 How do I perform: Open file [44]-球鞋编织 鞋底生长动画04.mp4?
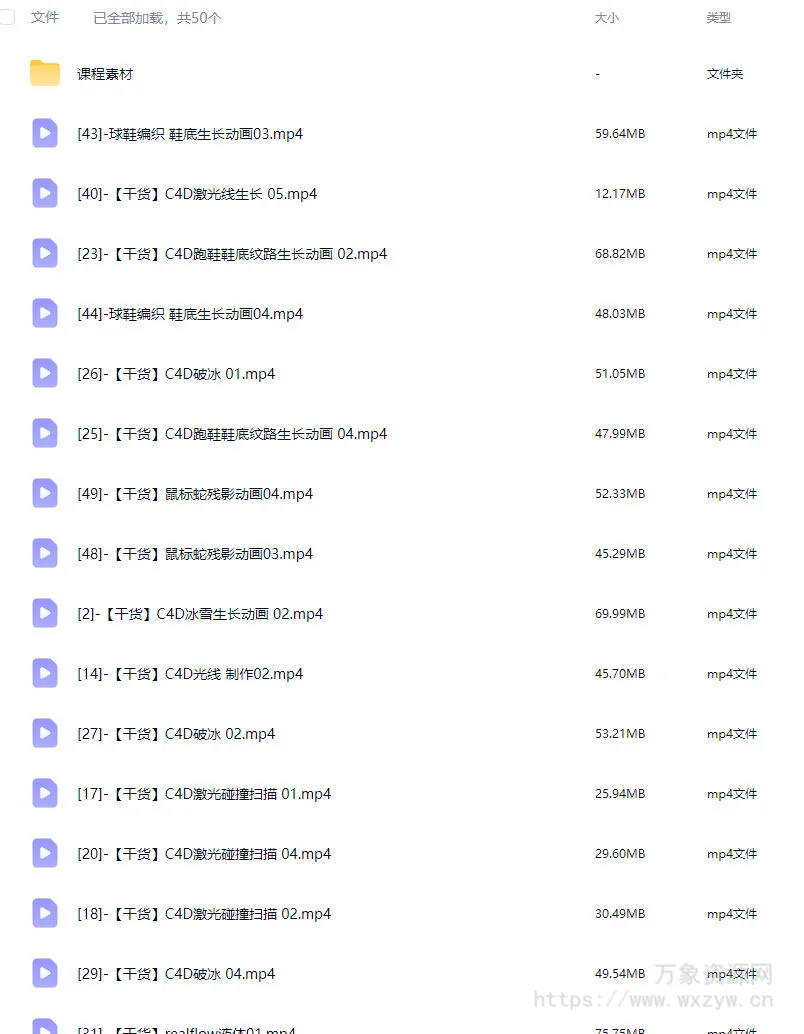[x=190, y=314]
